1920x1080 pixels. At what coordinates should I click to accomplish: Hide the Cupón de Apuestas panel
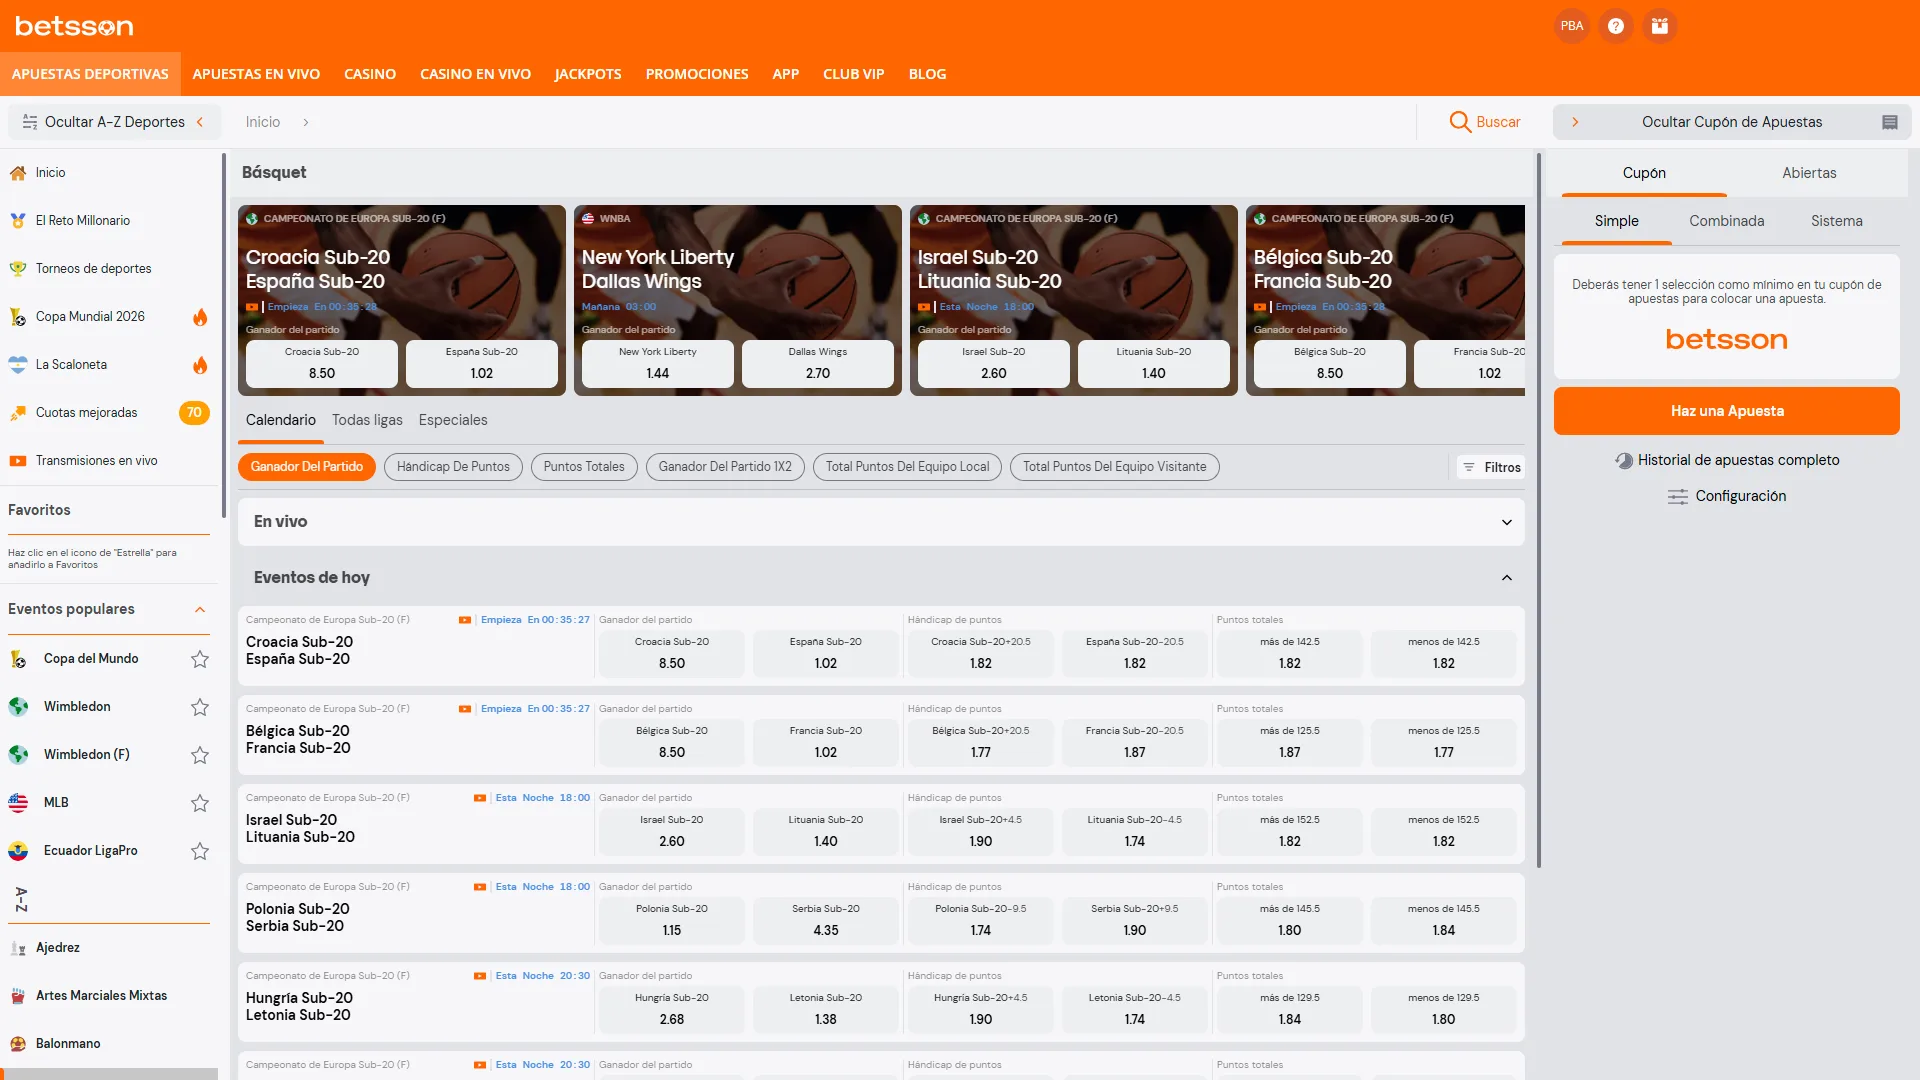[1731, 122]
